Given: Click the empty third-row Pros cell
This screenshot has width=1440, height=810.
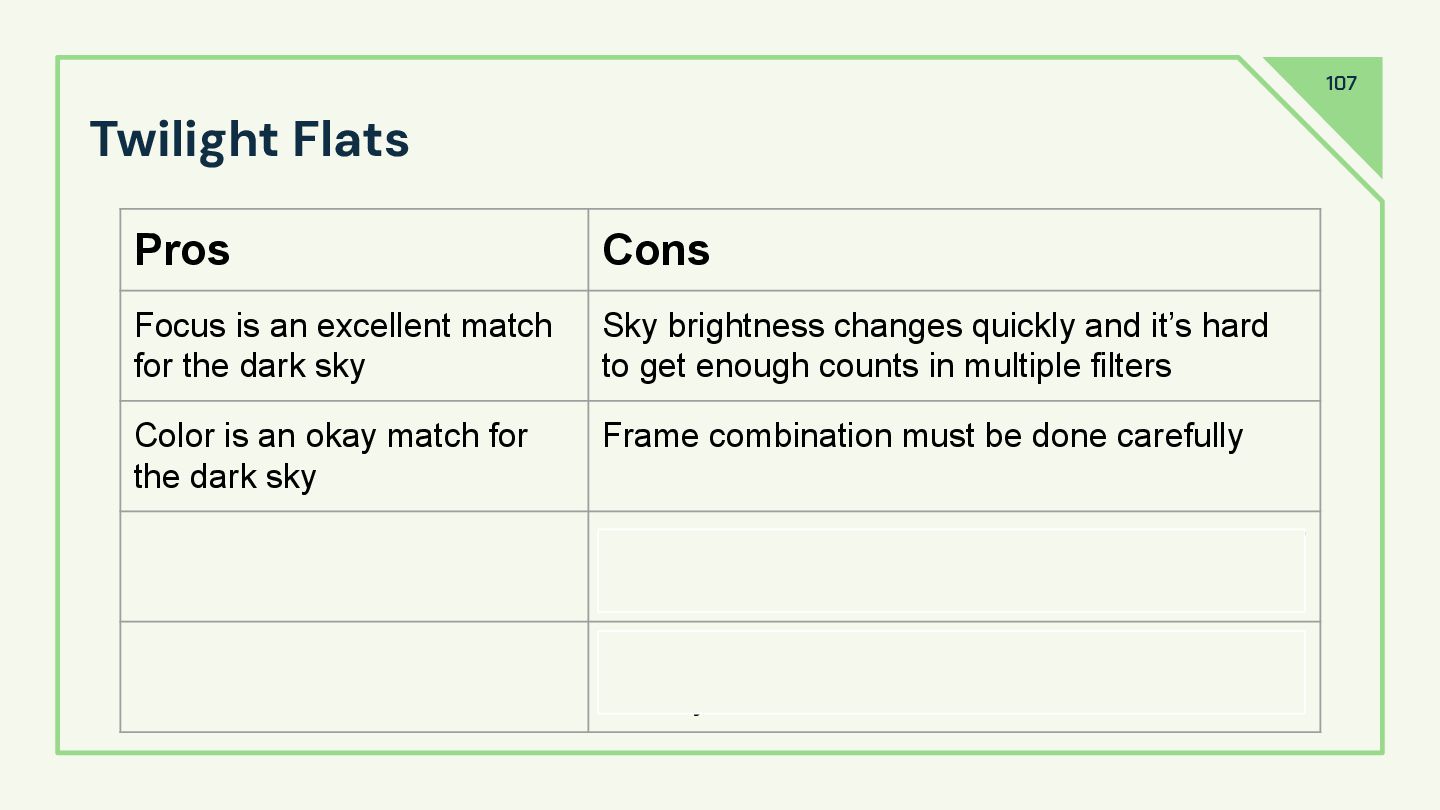Looking at the screenshot, I should click(x=354, y=566).
